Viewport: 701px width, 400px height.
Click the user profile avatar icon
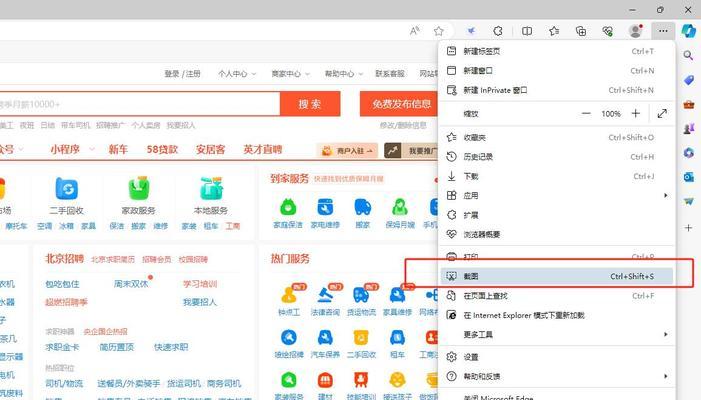635,31
